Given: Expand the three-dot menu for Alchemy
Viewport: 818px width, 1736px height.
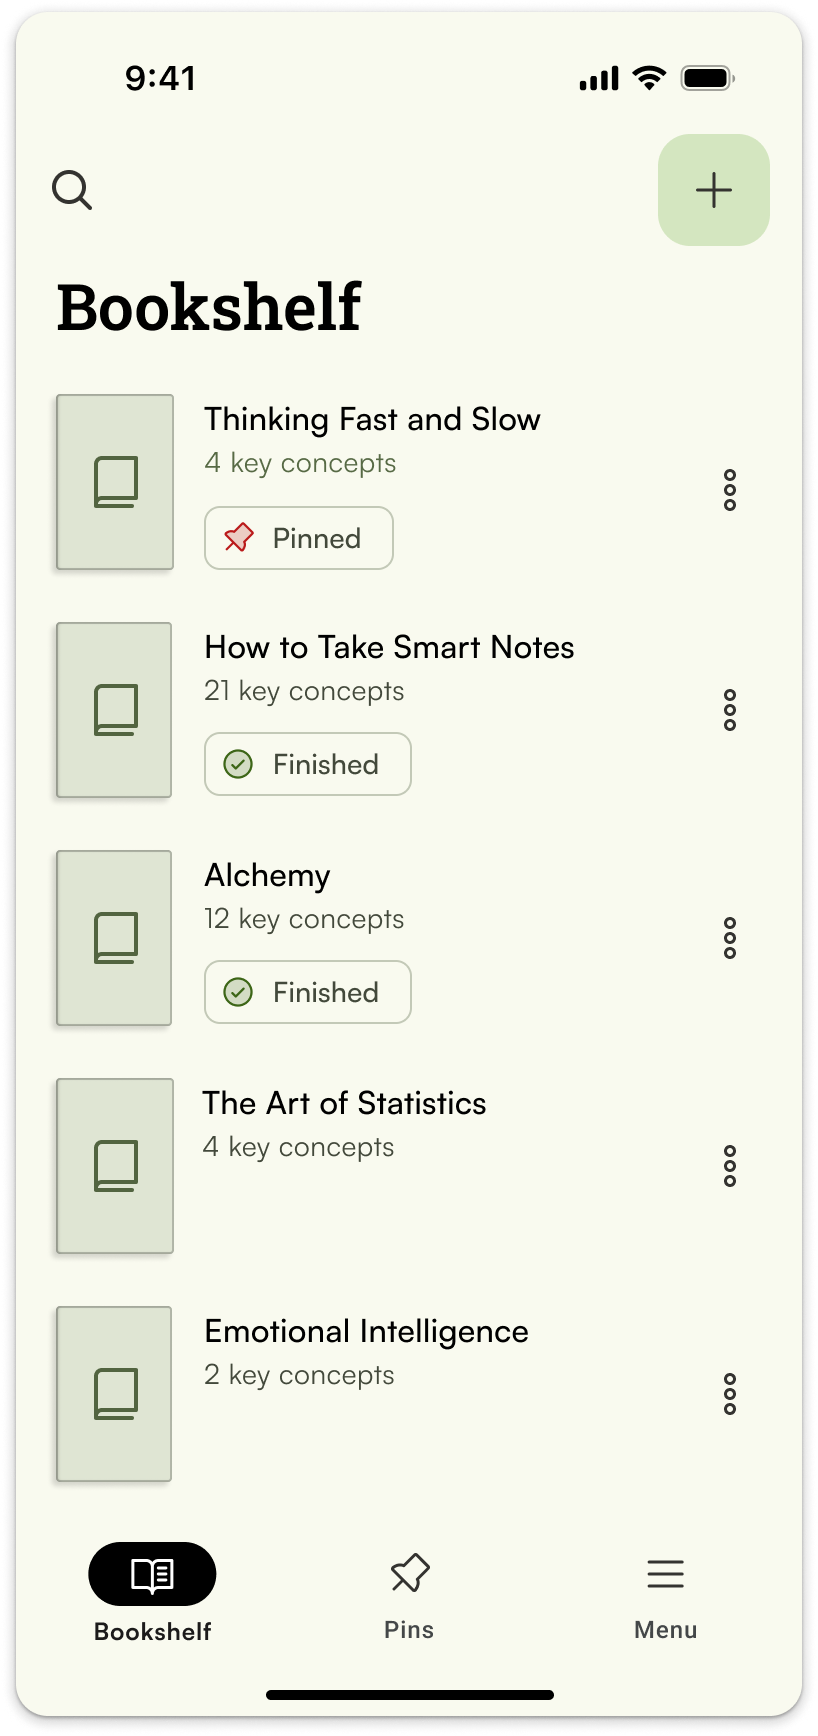Looking at the screenshot, I should [x=730, y=938].
